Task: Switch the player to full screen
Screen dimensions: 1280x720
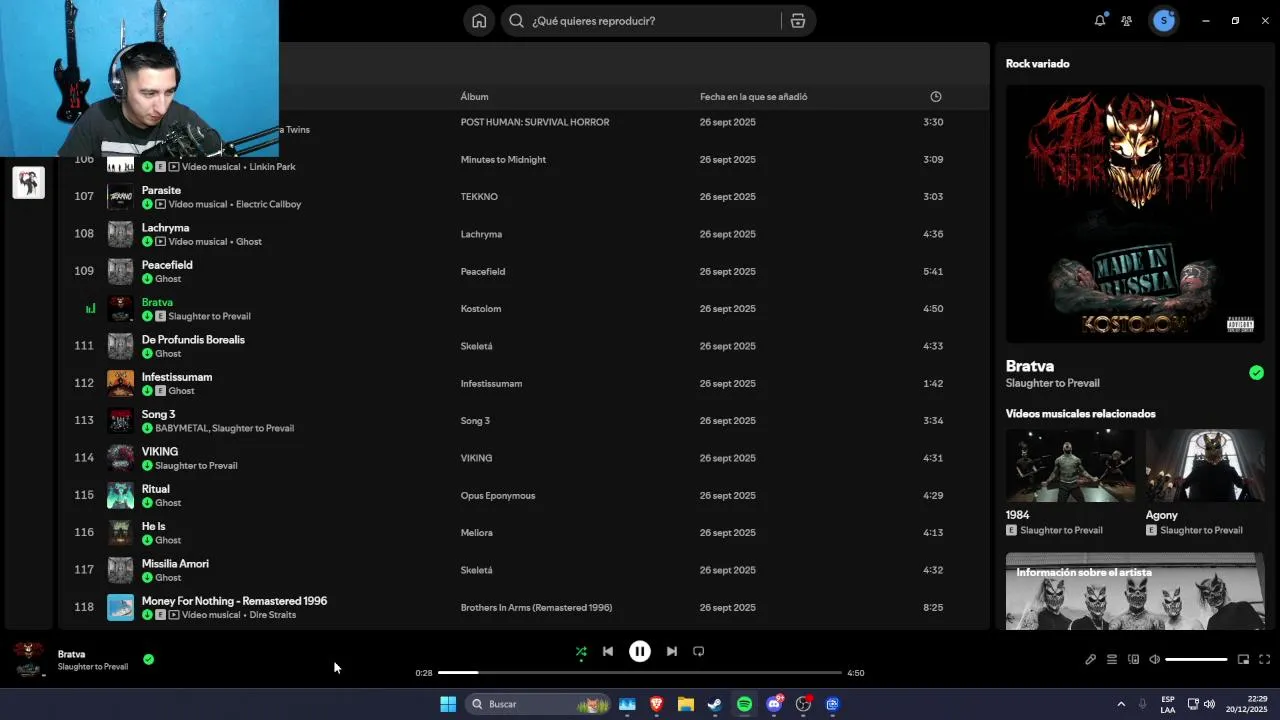Action: 1265,659
